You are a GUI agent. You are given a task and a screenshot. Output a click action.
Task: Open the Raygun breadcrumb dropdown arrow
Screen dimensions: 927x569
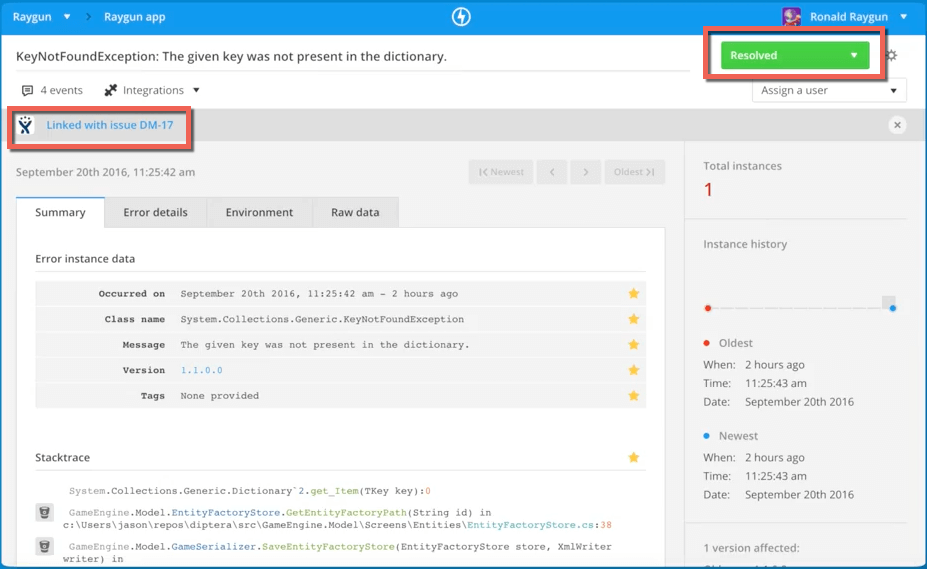67,17
